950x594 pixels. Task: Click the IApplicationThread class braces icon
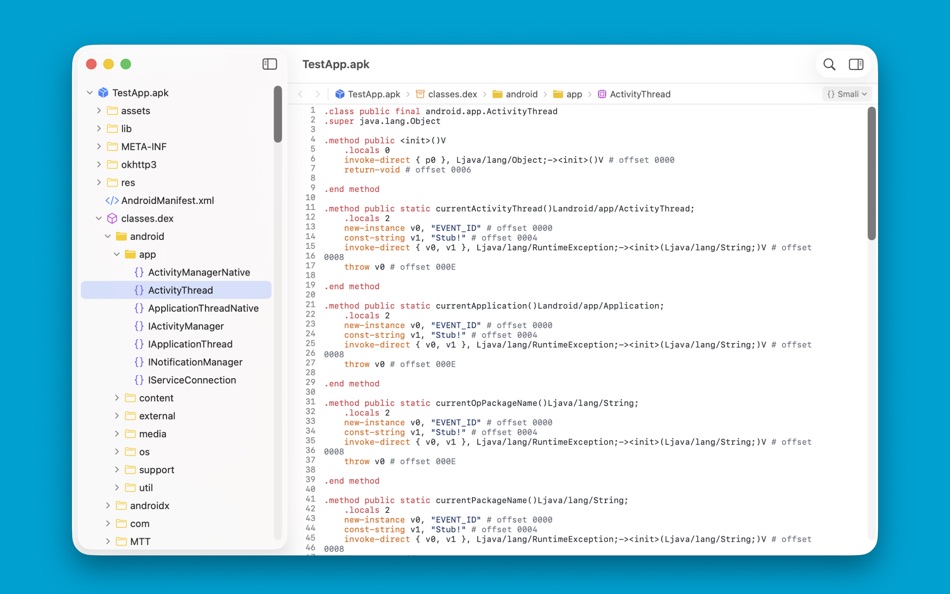(139, 344)
